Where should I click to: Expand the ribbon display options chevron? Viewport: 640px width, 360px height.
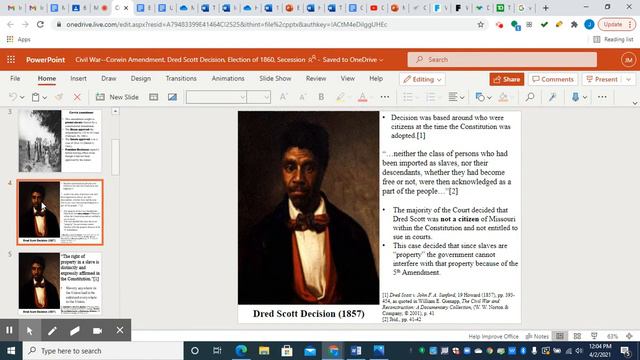635,103
